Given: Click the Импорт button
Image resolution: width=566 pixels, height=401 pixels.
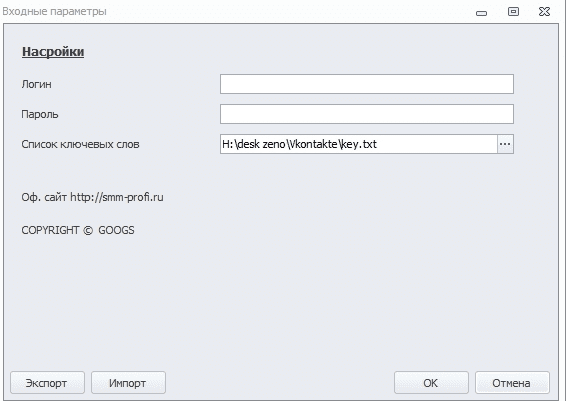Looking at the screenshot, I should 128,383.
